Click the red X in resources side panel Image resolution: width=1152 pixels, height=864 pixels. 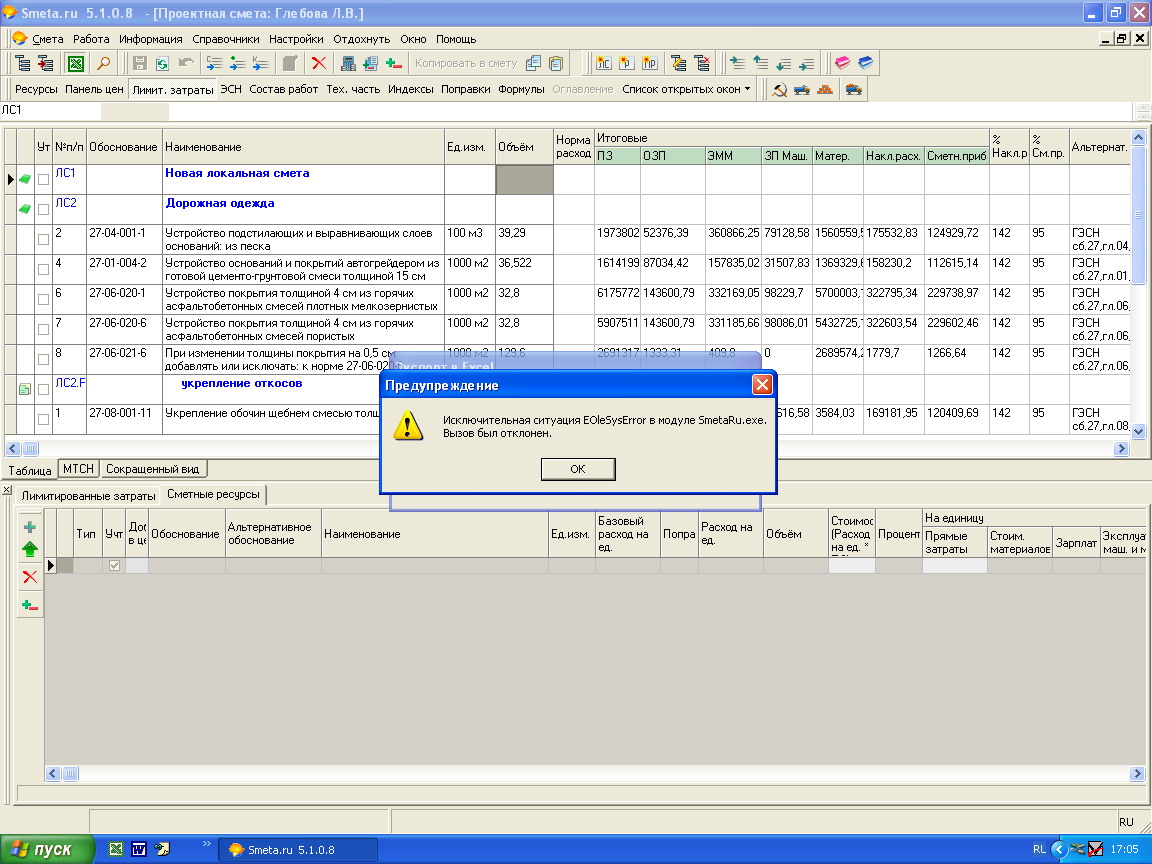click(30, 577)
